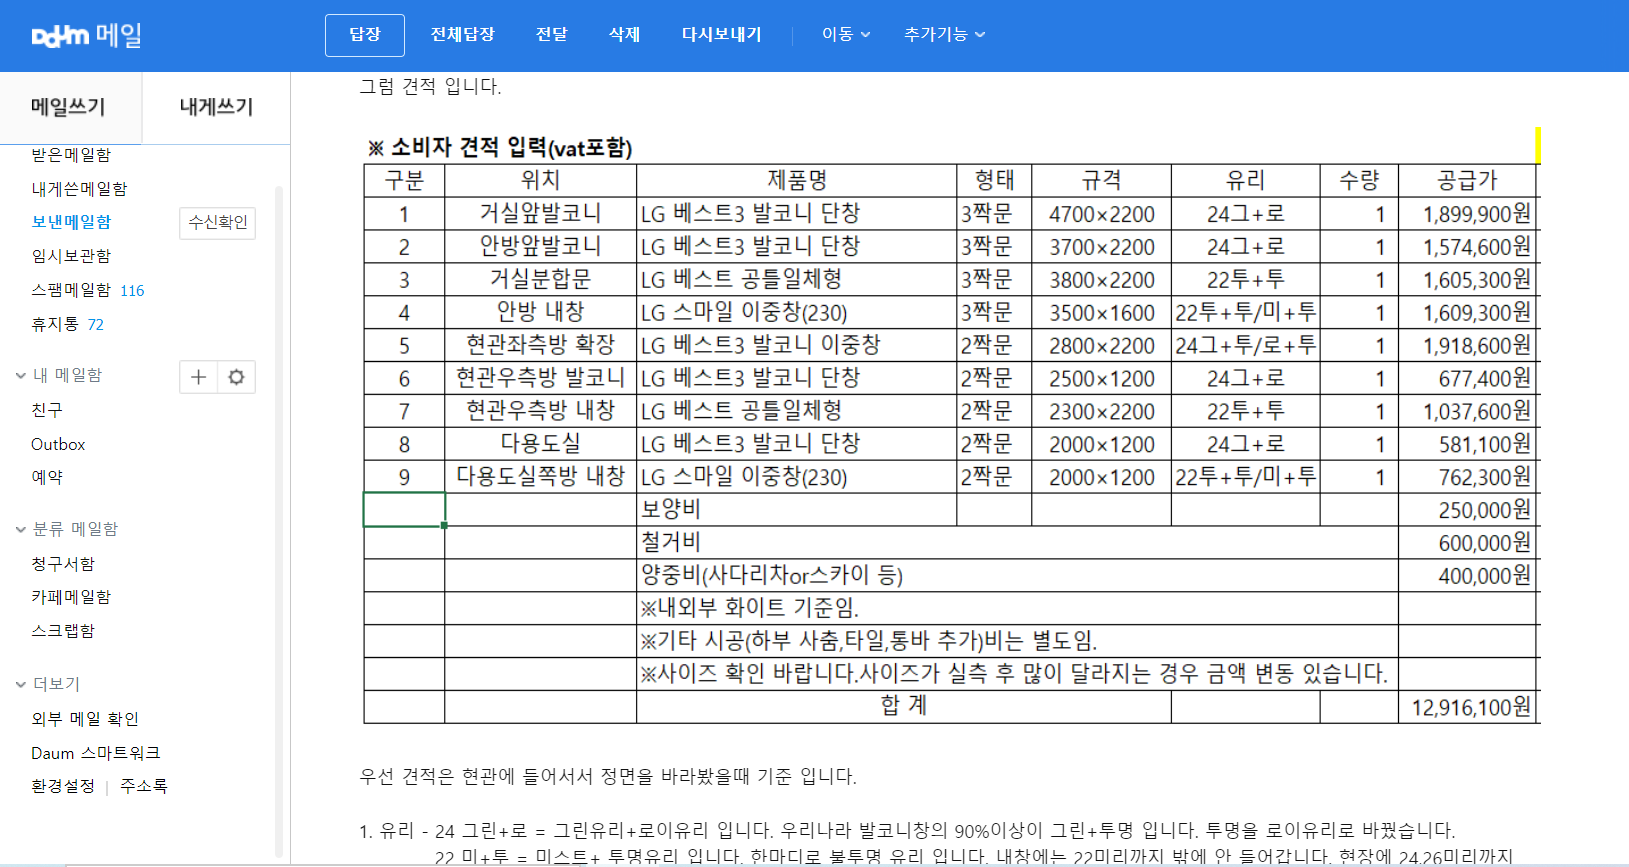Viewport: 1629px width, 867px height.
Task: Click spam count 116
Action: [x=132, y=291]
